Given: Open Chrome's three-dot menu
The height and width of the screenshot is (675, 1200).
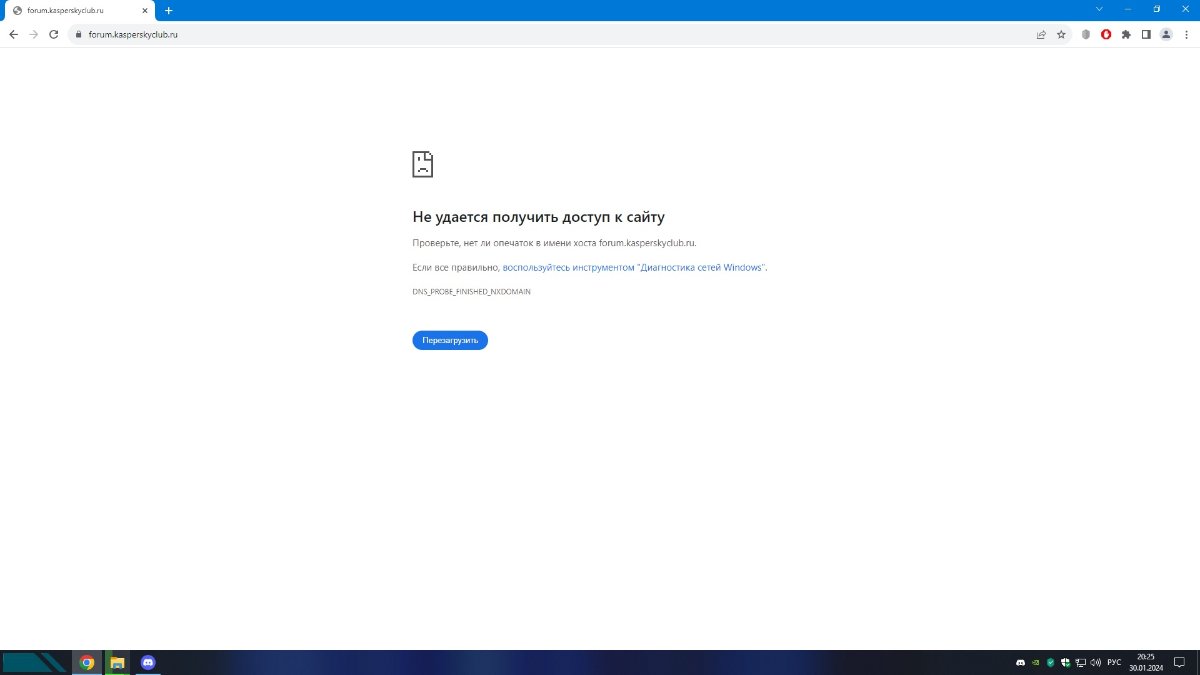Looking at the screenshot, I should click(1185, 34).
